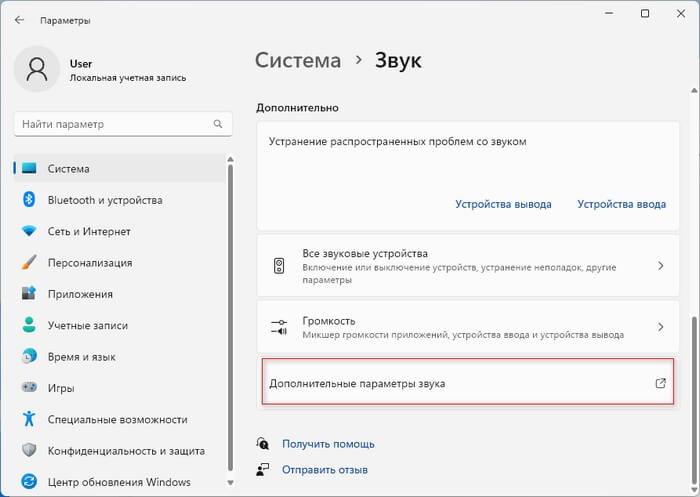Expand Громкость with its chevron
Screen dimensions: 700x497
click(x=661, y=327)
